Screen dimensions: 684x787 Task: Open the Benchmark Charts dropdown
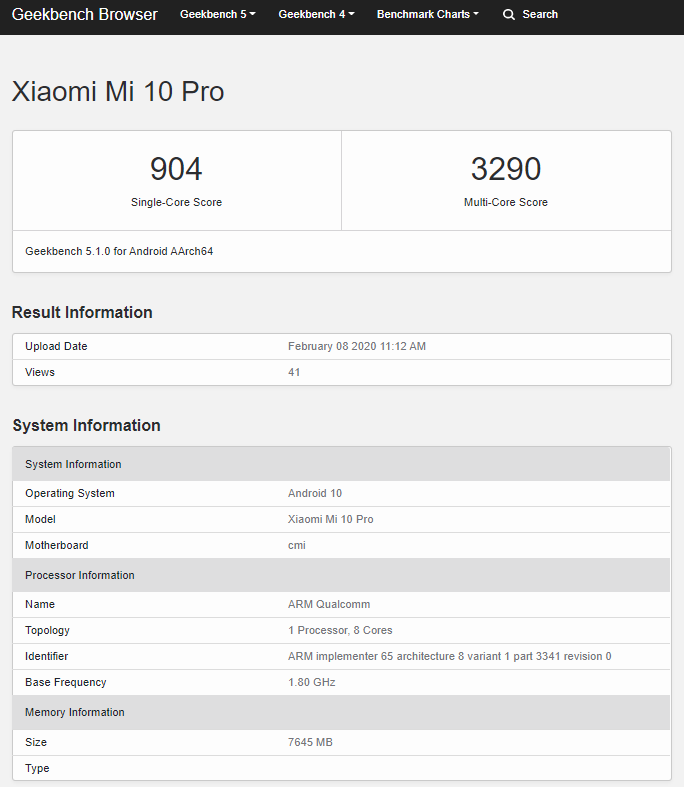(427, 15)
